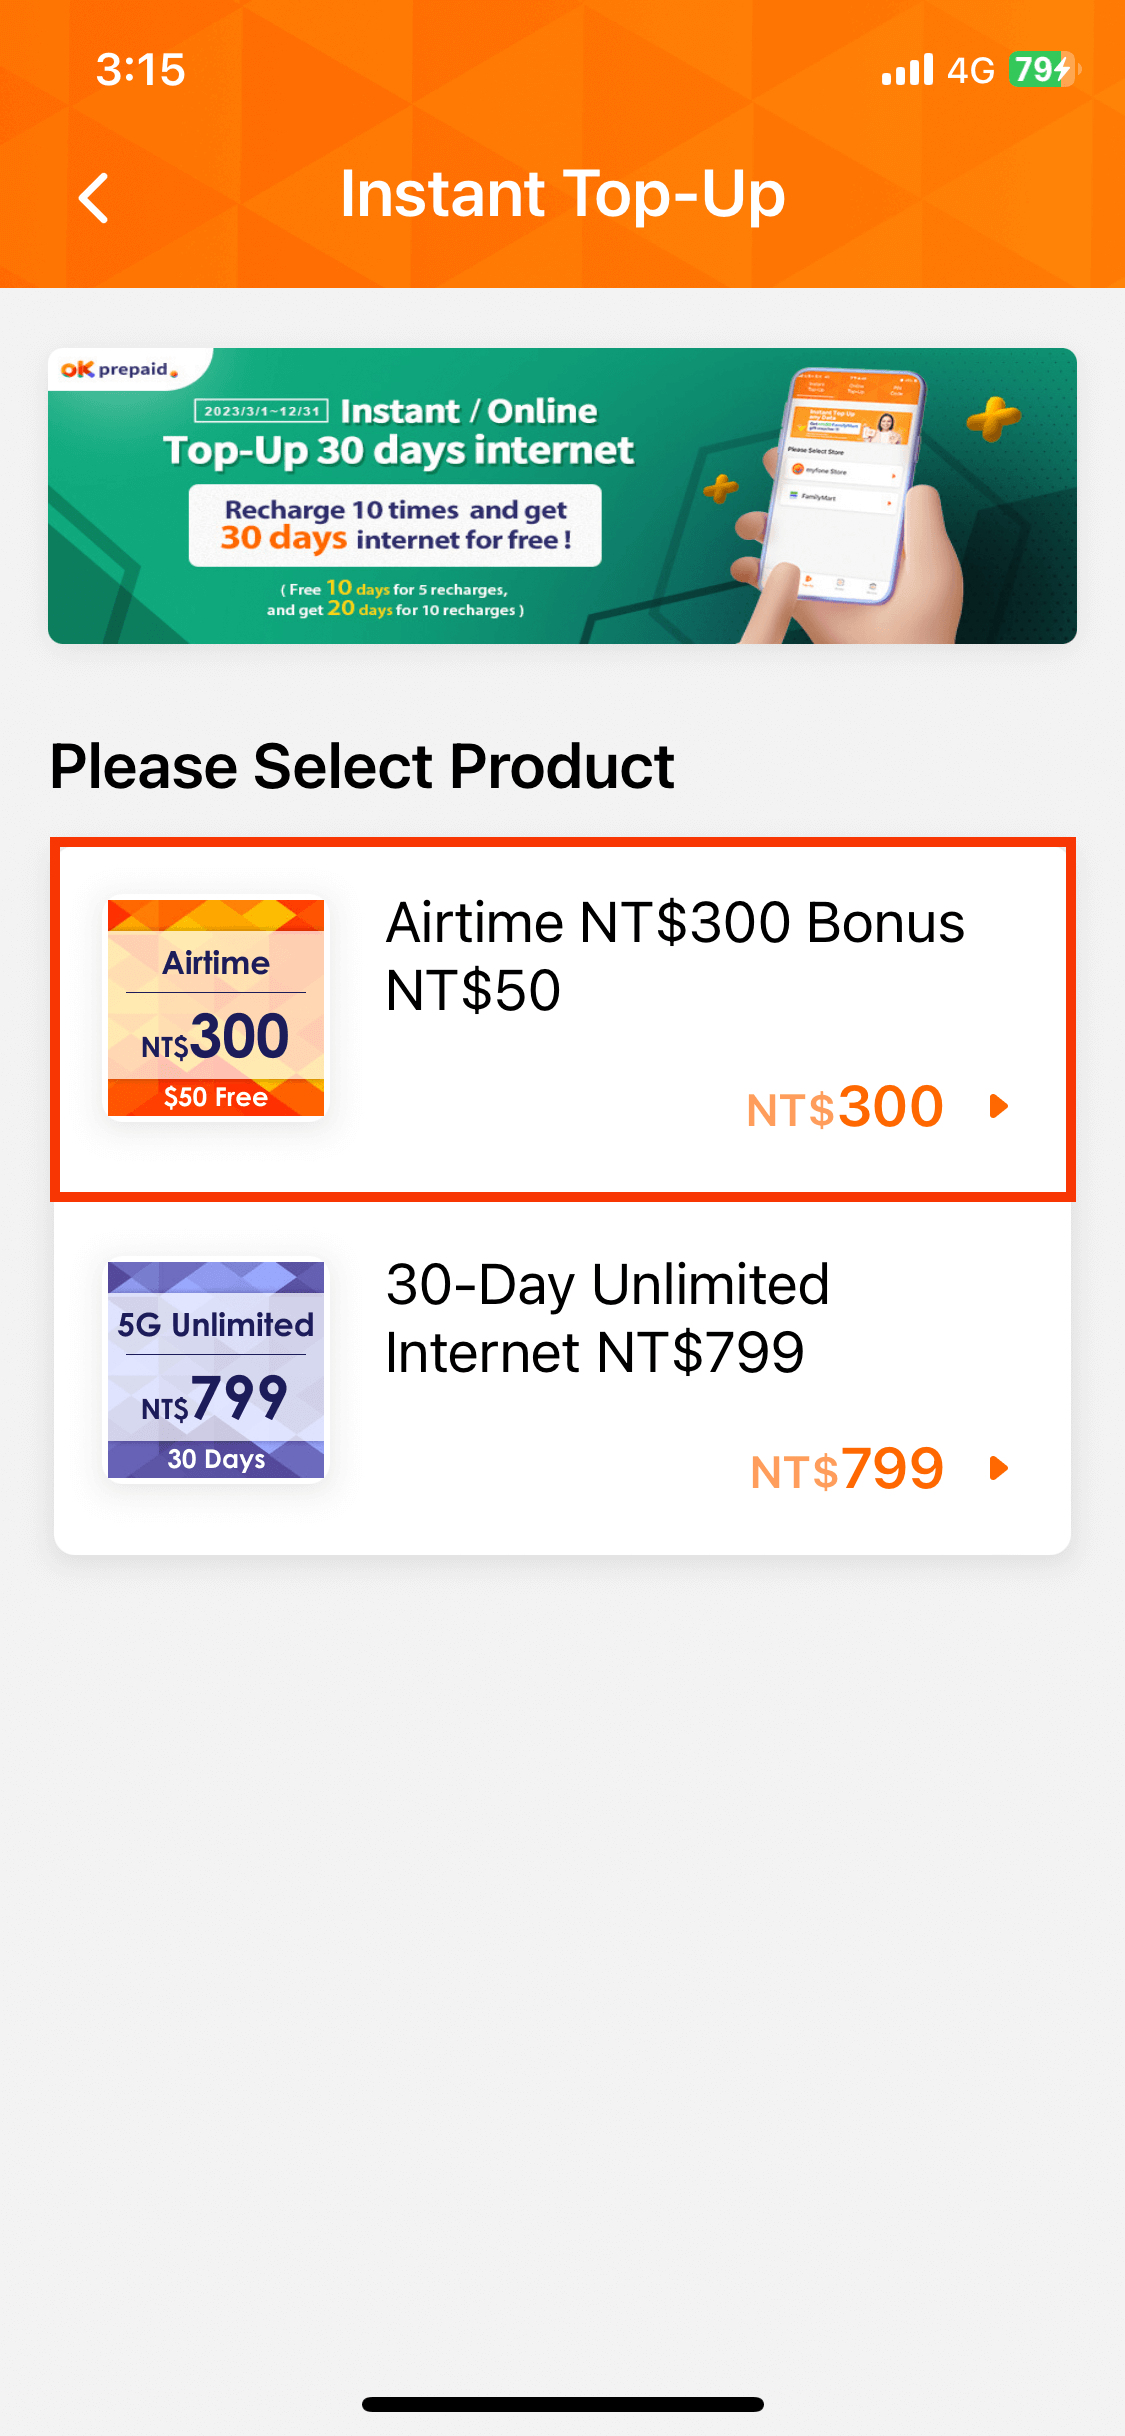This screenshot has height=2436, width=1125.
Task: Tap the Instant Top-Up header title
Action: (563, 193)
